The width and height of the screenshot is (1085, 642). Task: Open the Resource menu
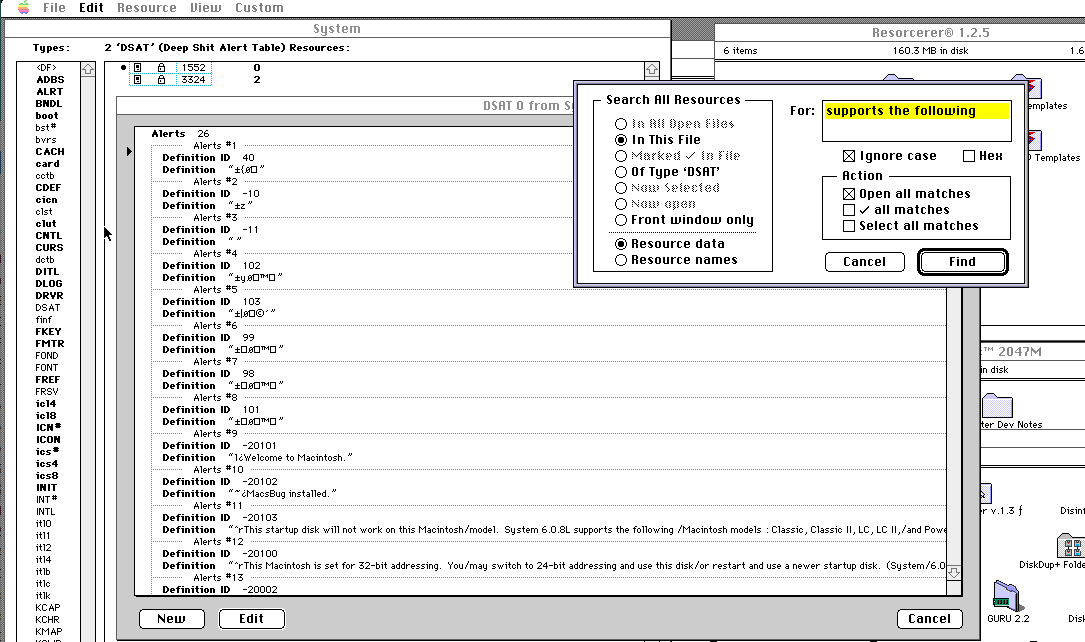pos(147,8)
